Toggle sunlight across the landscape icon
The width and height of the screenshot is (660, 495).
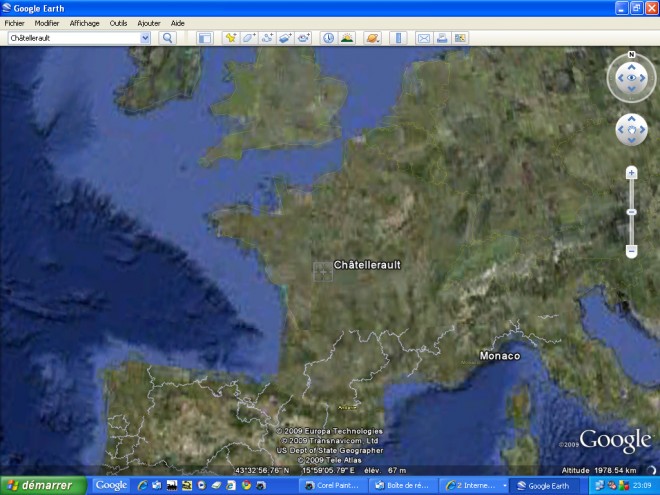click(x=347, y=38)
